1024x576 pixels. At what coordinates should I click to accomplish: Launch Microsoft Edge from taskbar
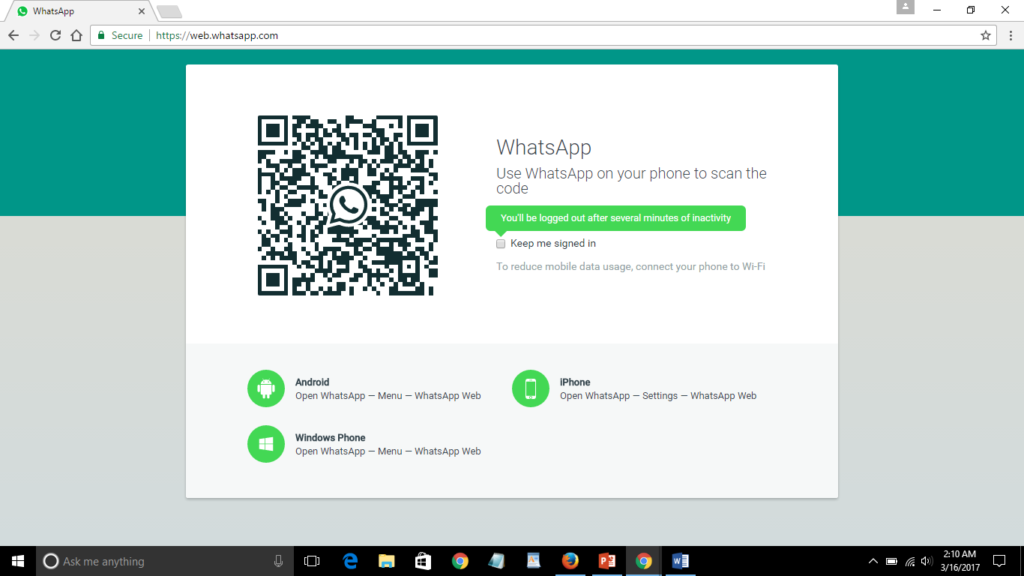(350, 561)
